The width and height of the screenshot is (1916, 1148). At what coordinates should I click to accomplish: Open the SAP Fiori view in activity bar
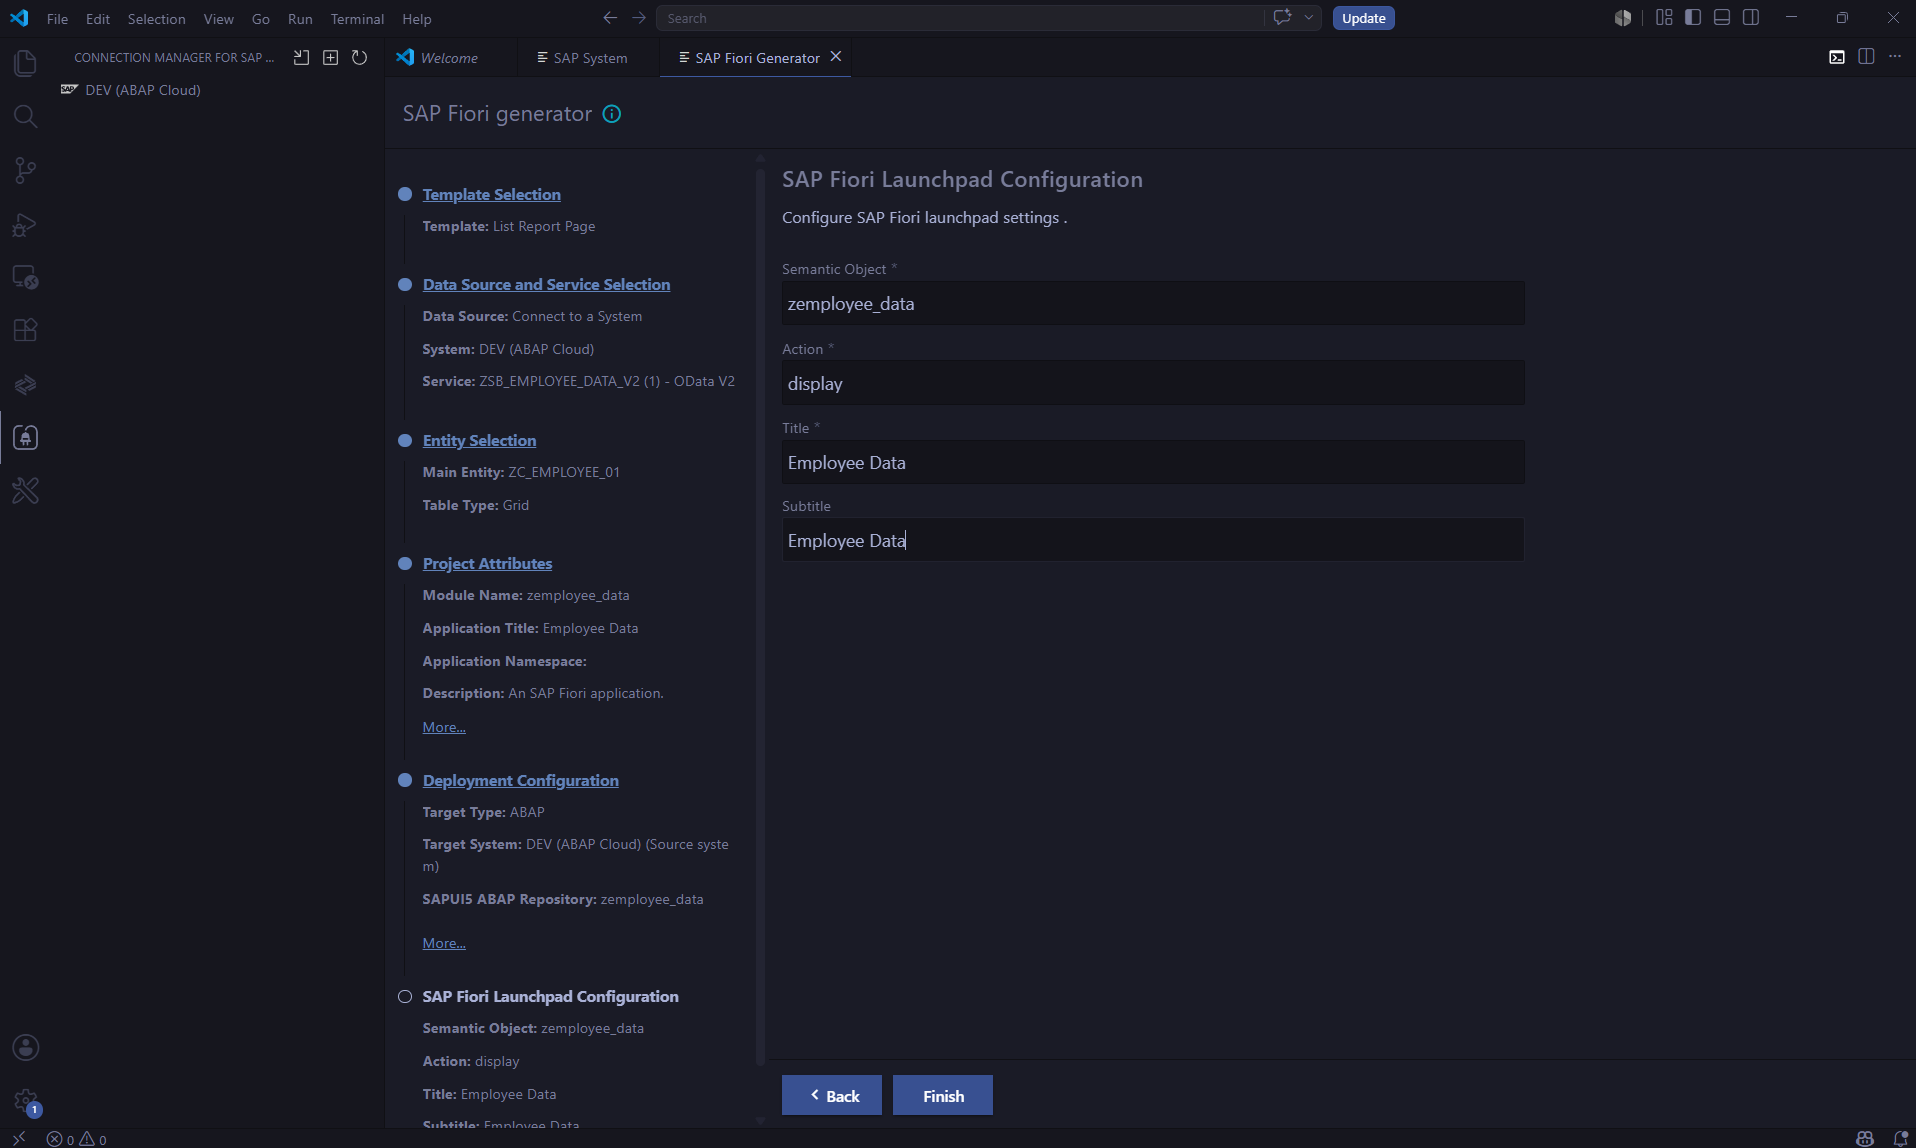(x=25, y=437)
